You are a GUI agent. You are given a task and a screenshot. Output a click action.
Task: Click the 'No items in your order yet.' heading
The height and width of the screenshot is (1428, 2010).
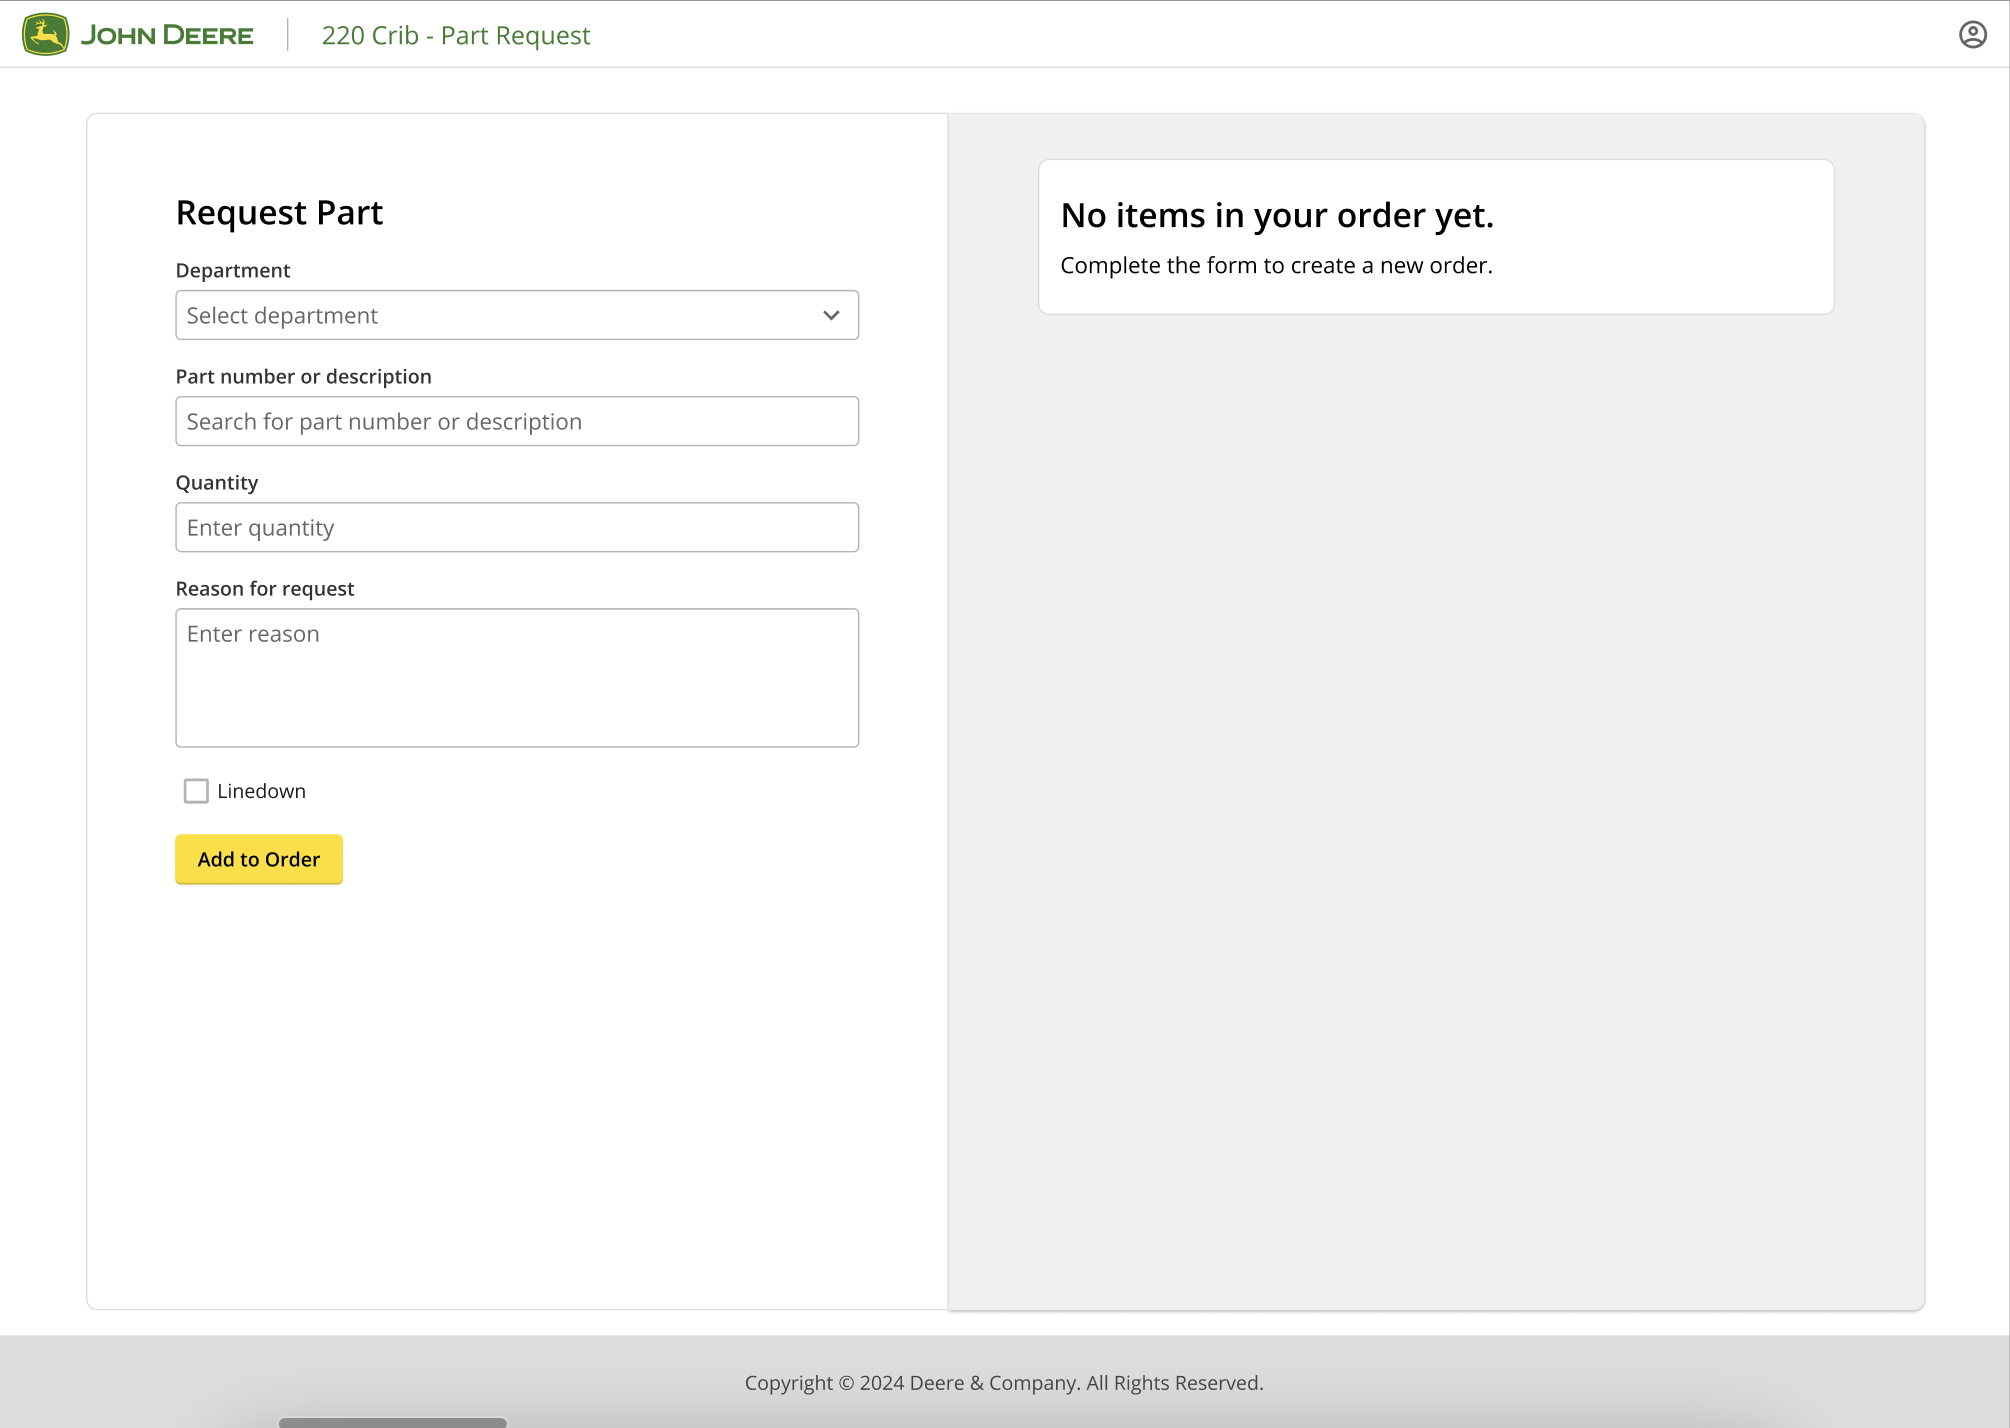tap(1277, 215)
